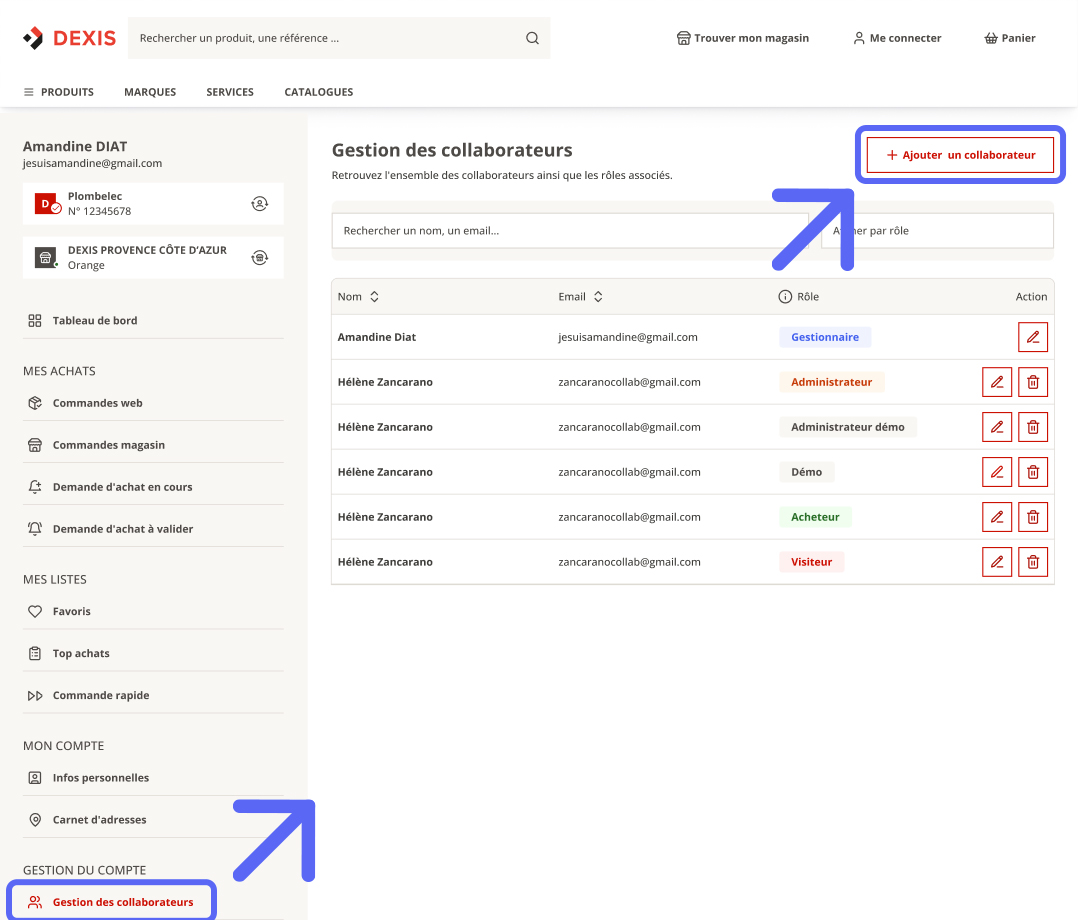The width and height of the screenshot is (1078, 920).
Task: Open Carnet d'adresses
Action: (153, 820)
